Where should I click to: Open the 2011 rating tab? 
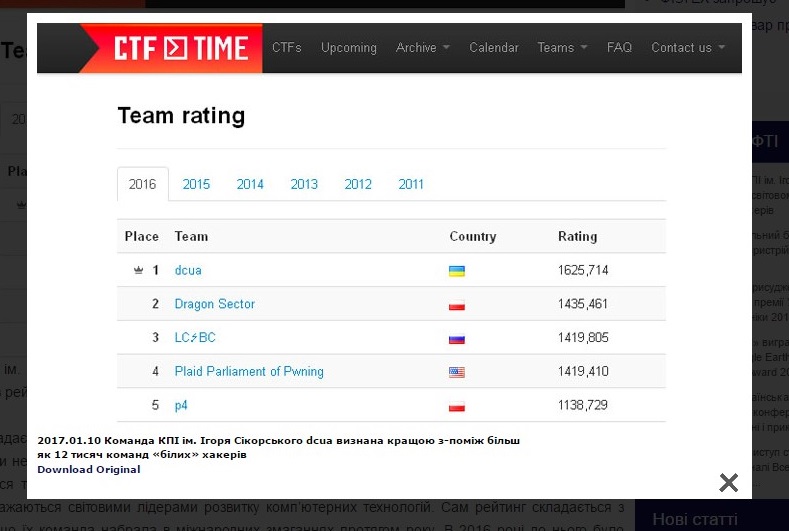pos(411,184)
